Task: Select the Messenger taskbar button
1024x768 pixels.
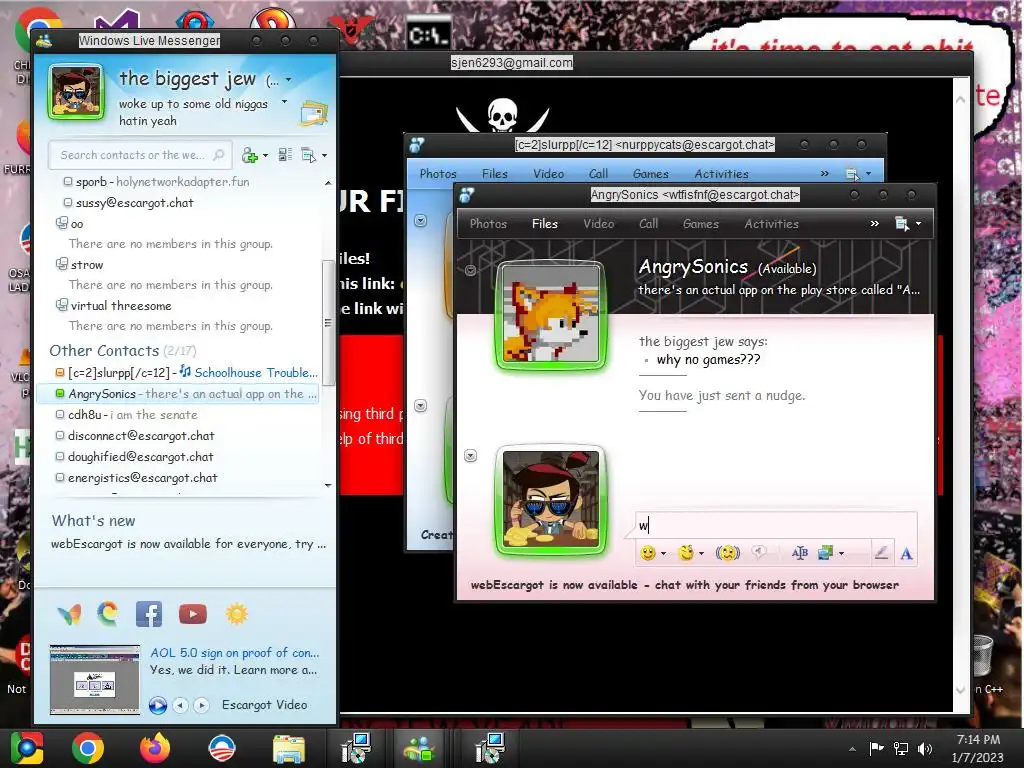Action: 420,748
